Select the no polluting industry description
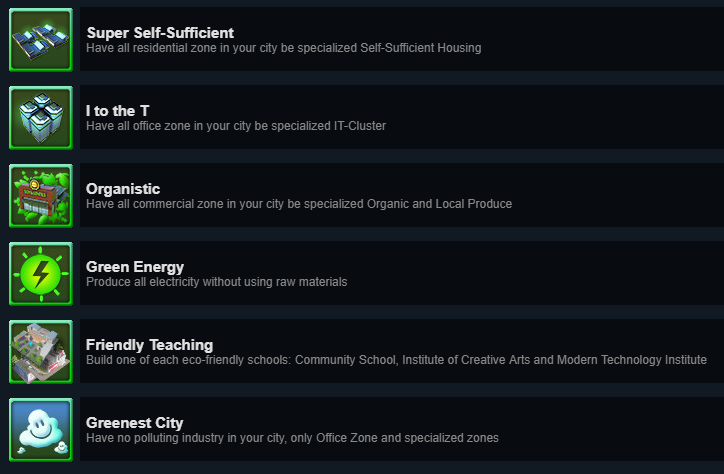Viewport: 724px width, 474px height. 292,438
